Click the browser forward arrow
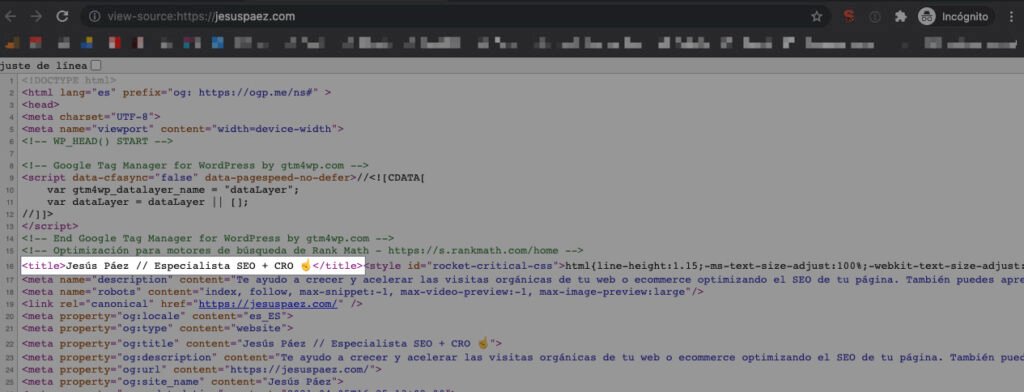The height and width of the screenshot is (392, 1024). pos(36,16)
